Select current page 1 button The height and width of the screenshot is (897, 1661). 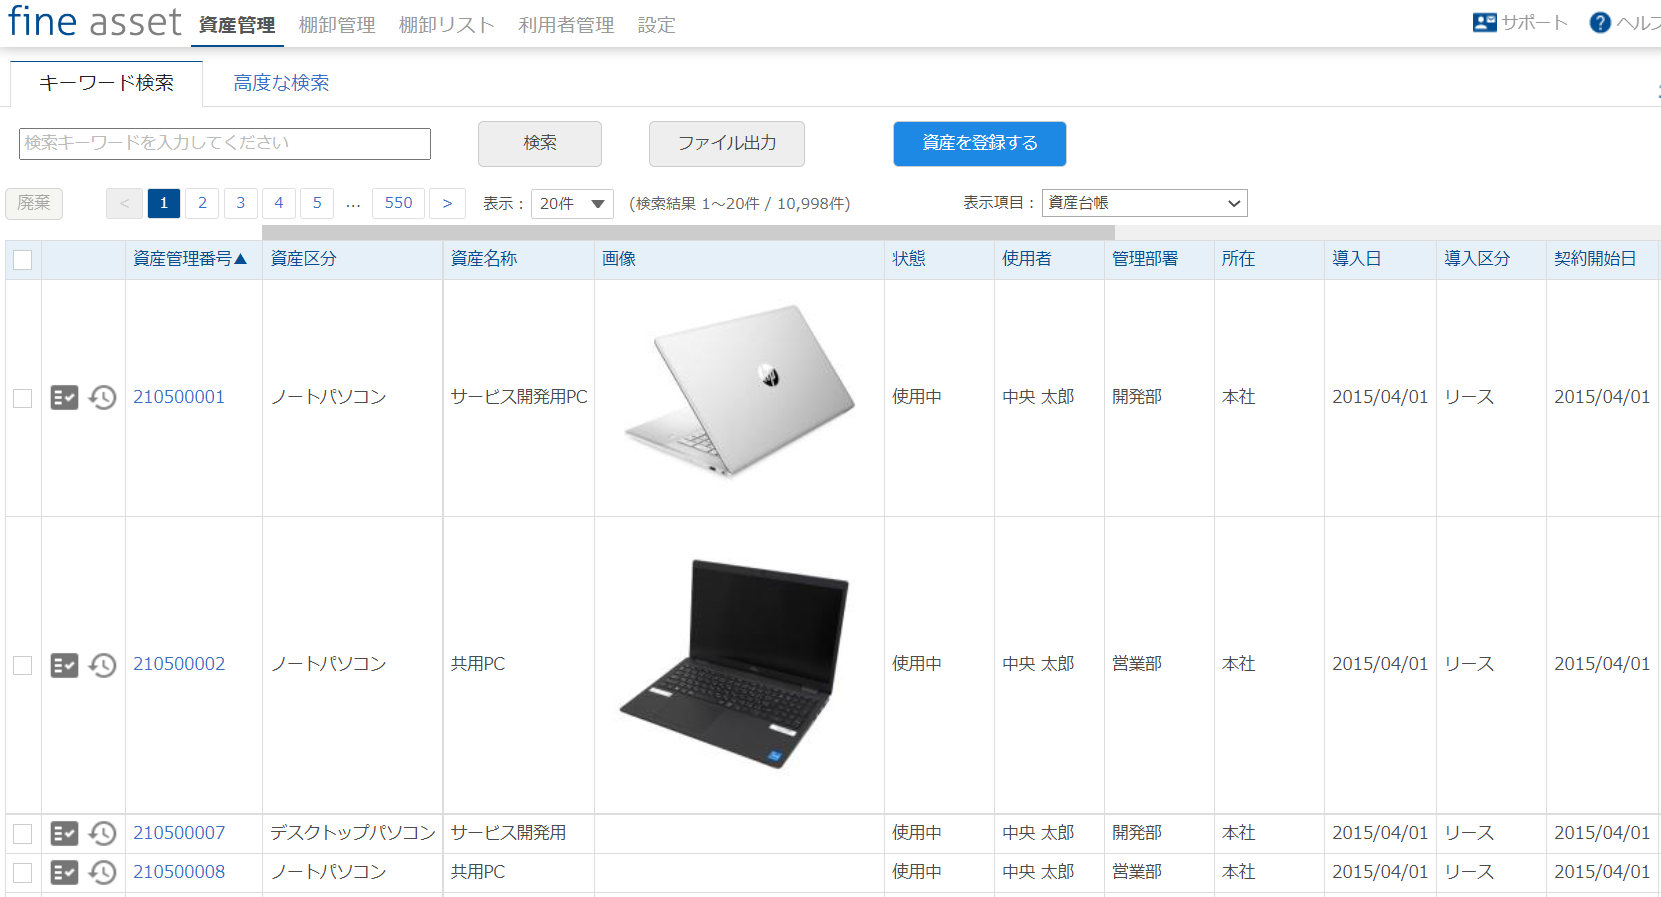(164, 203)
